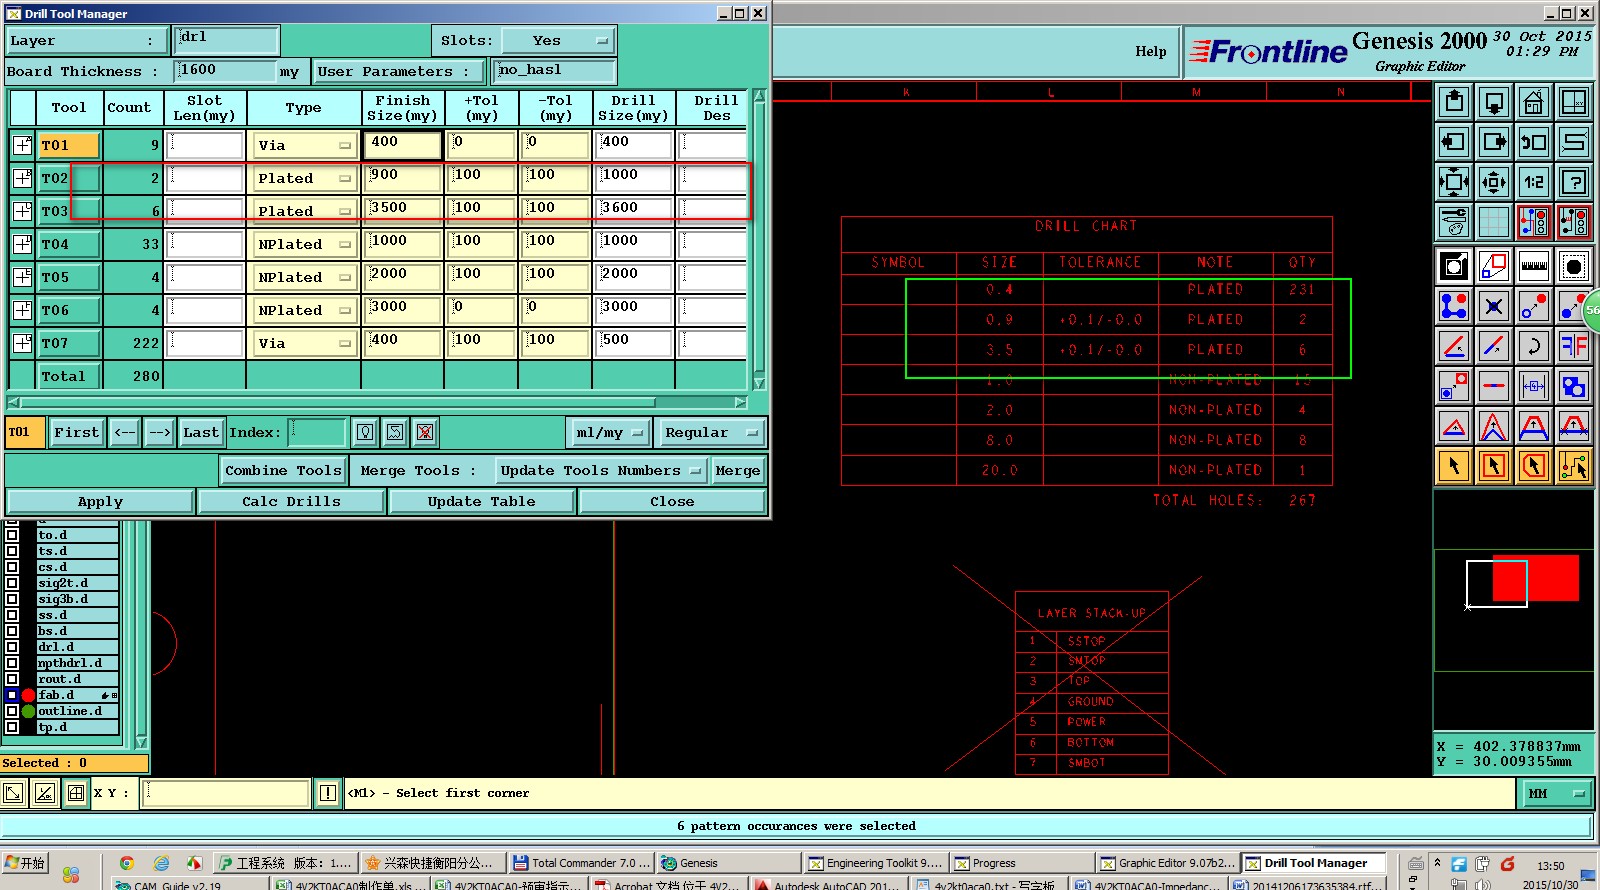Screen dimensions: 1600x890
Task: Click the Update Table button
Action: (x=481, y=501)
